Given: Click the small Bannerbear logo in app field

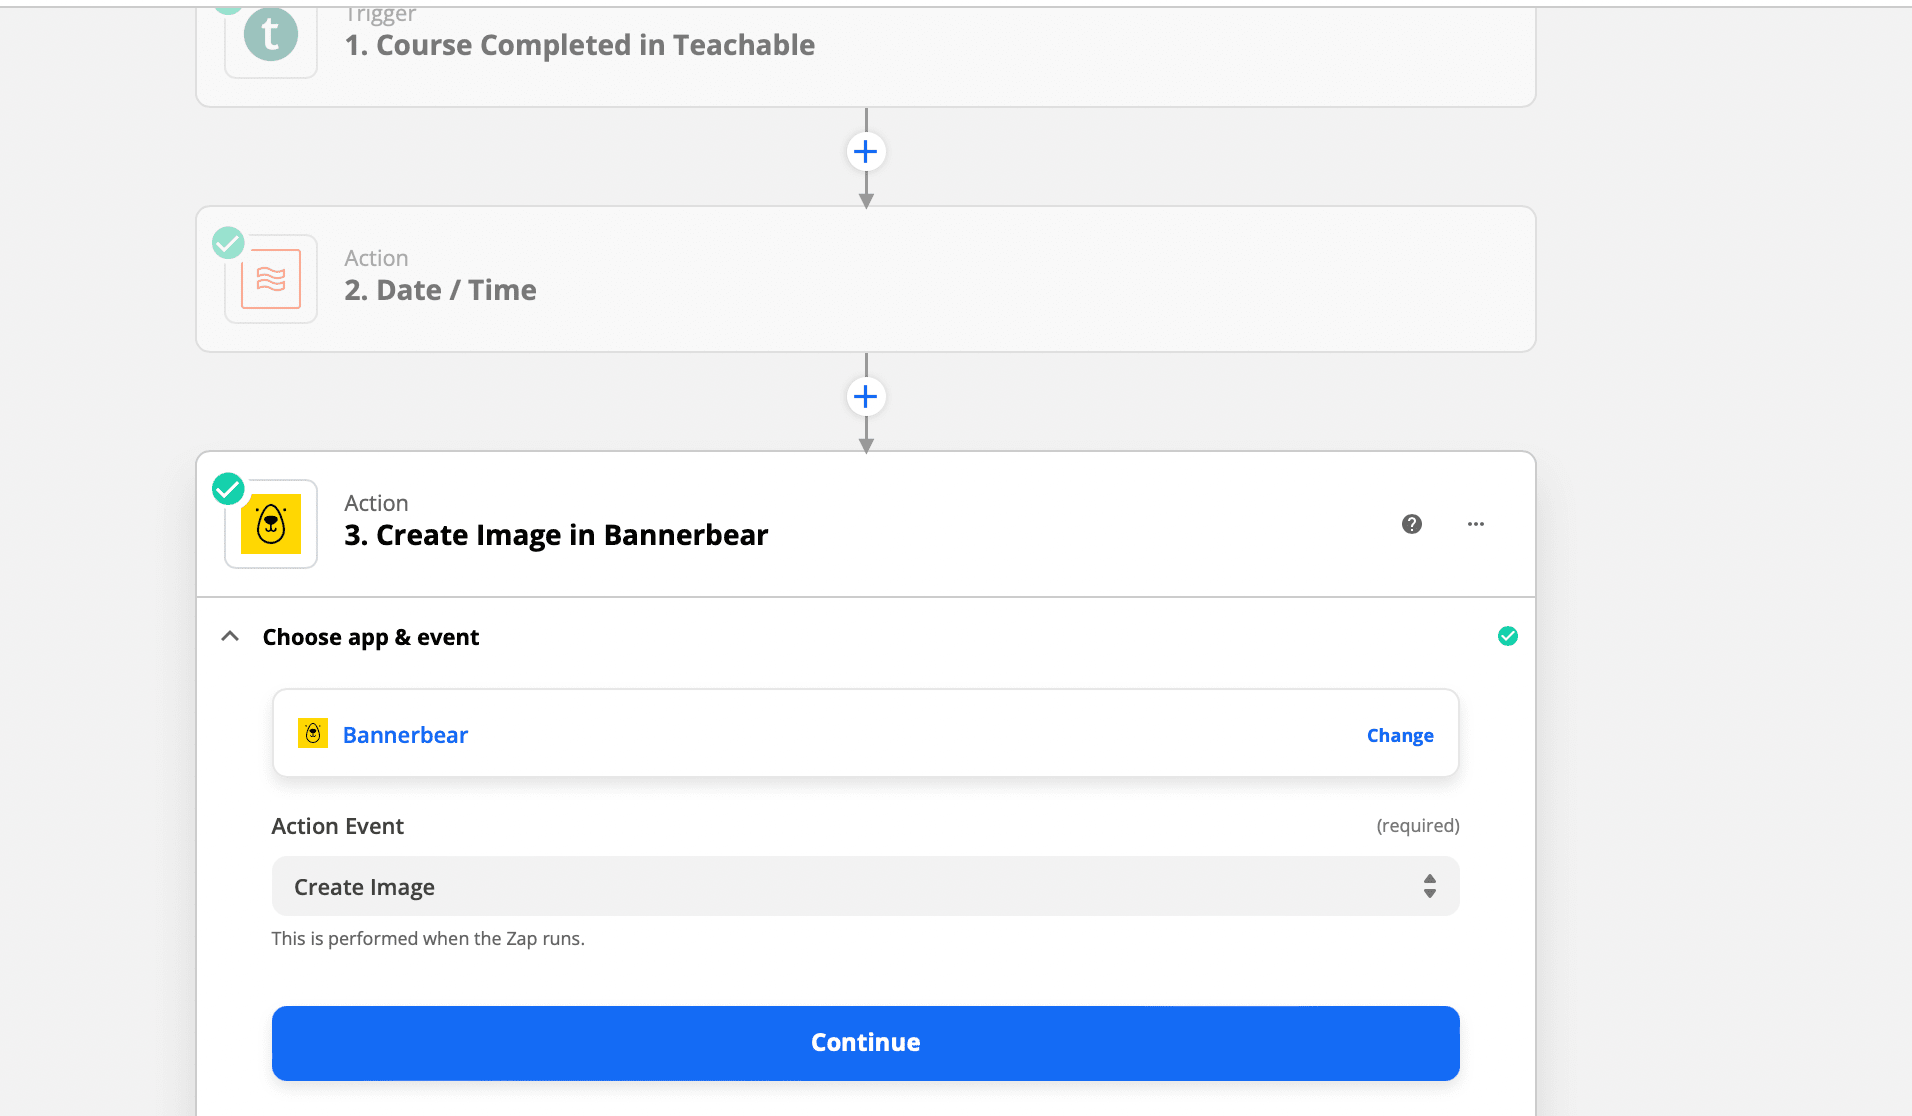Looking at the screenshot, I should [x=313, y=733].
